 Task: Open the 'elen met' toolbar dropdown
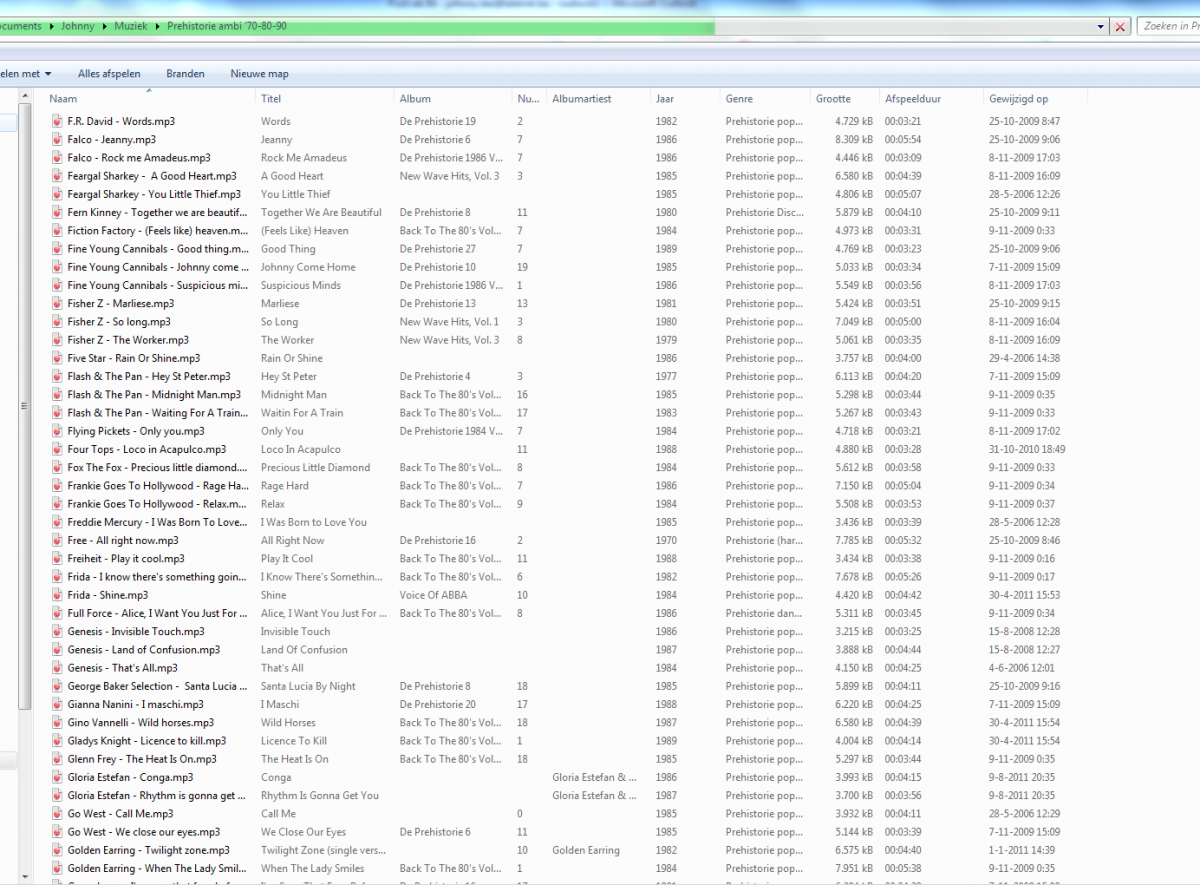pyautogui.click(x=26, y=73)
